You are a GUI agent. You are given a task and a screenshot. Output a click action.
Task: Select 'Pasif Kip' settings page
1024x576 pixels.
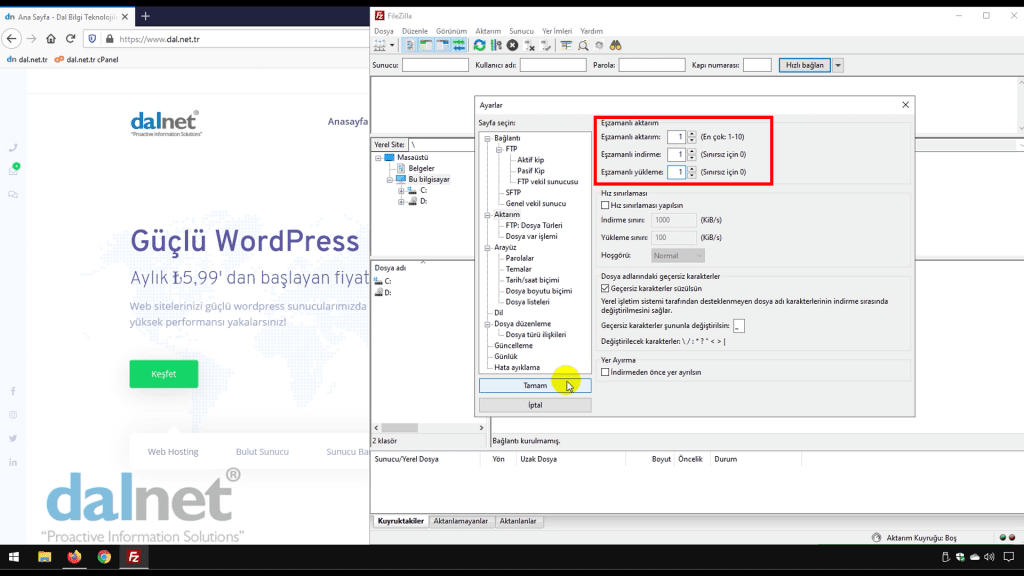531,171
